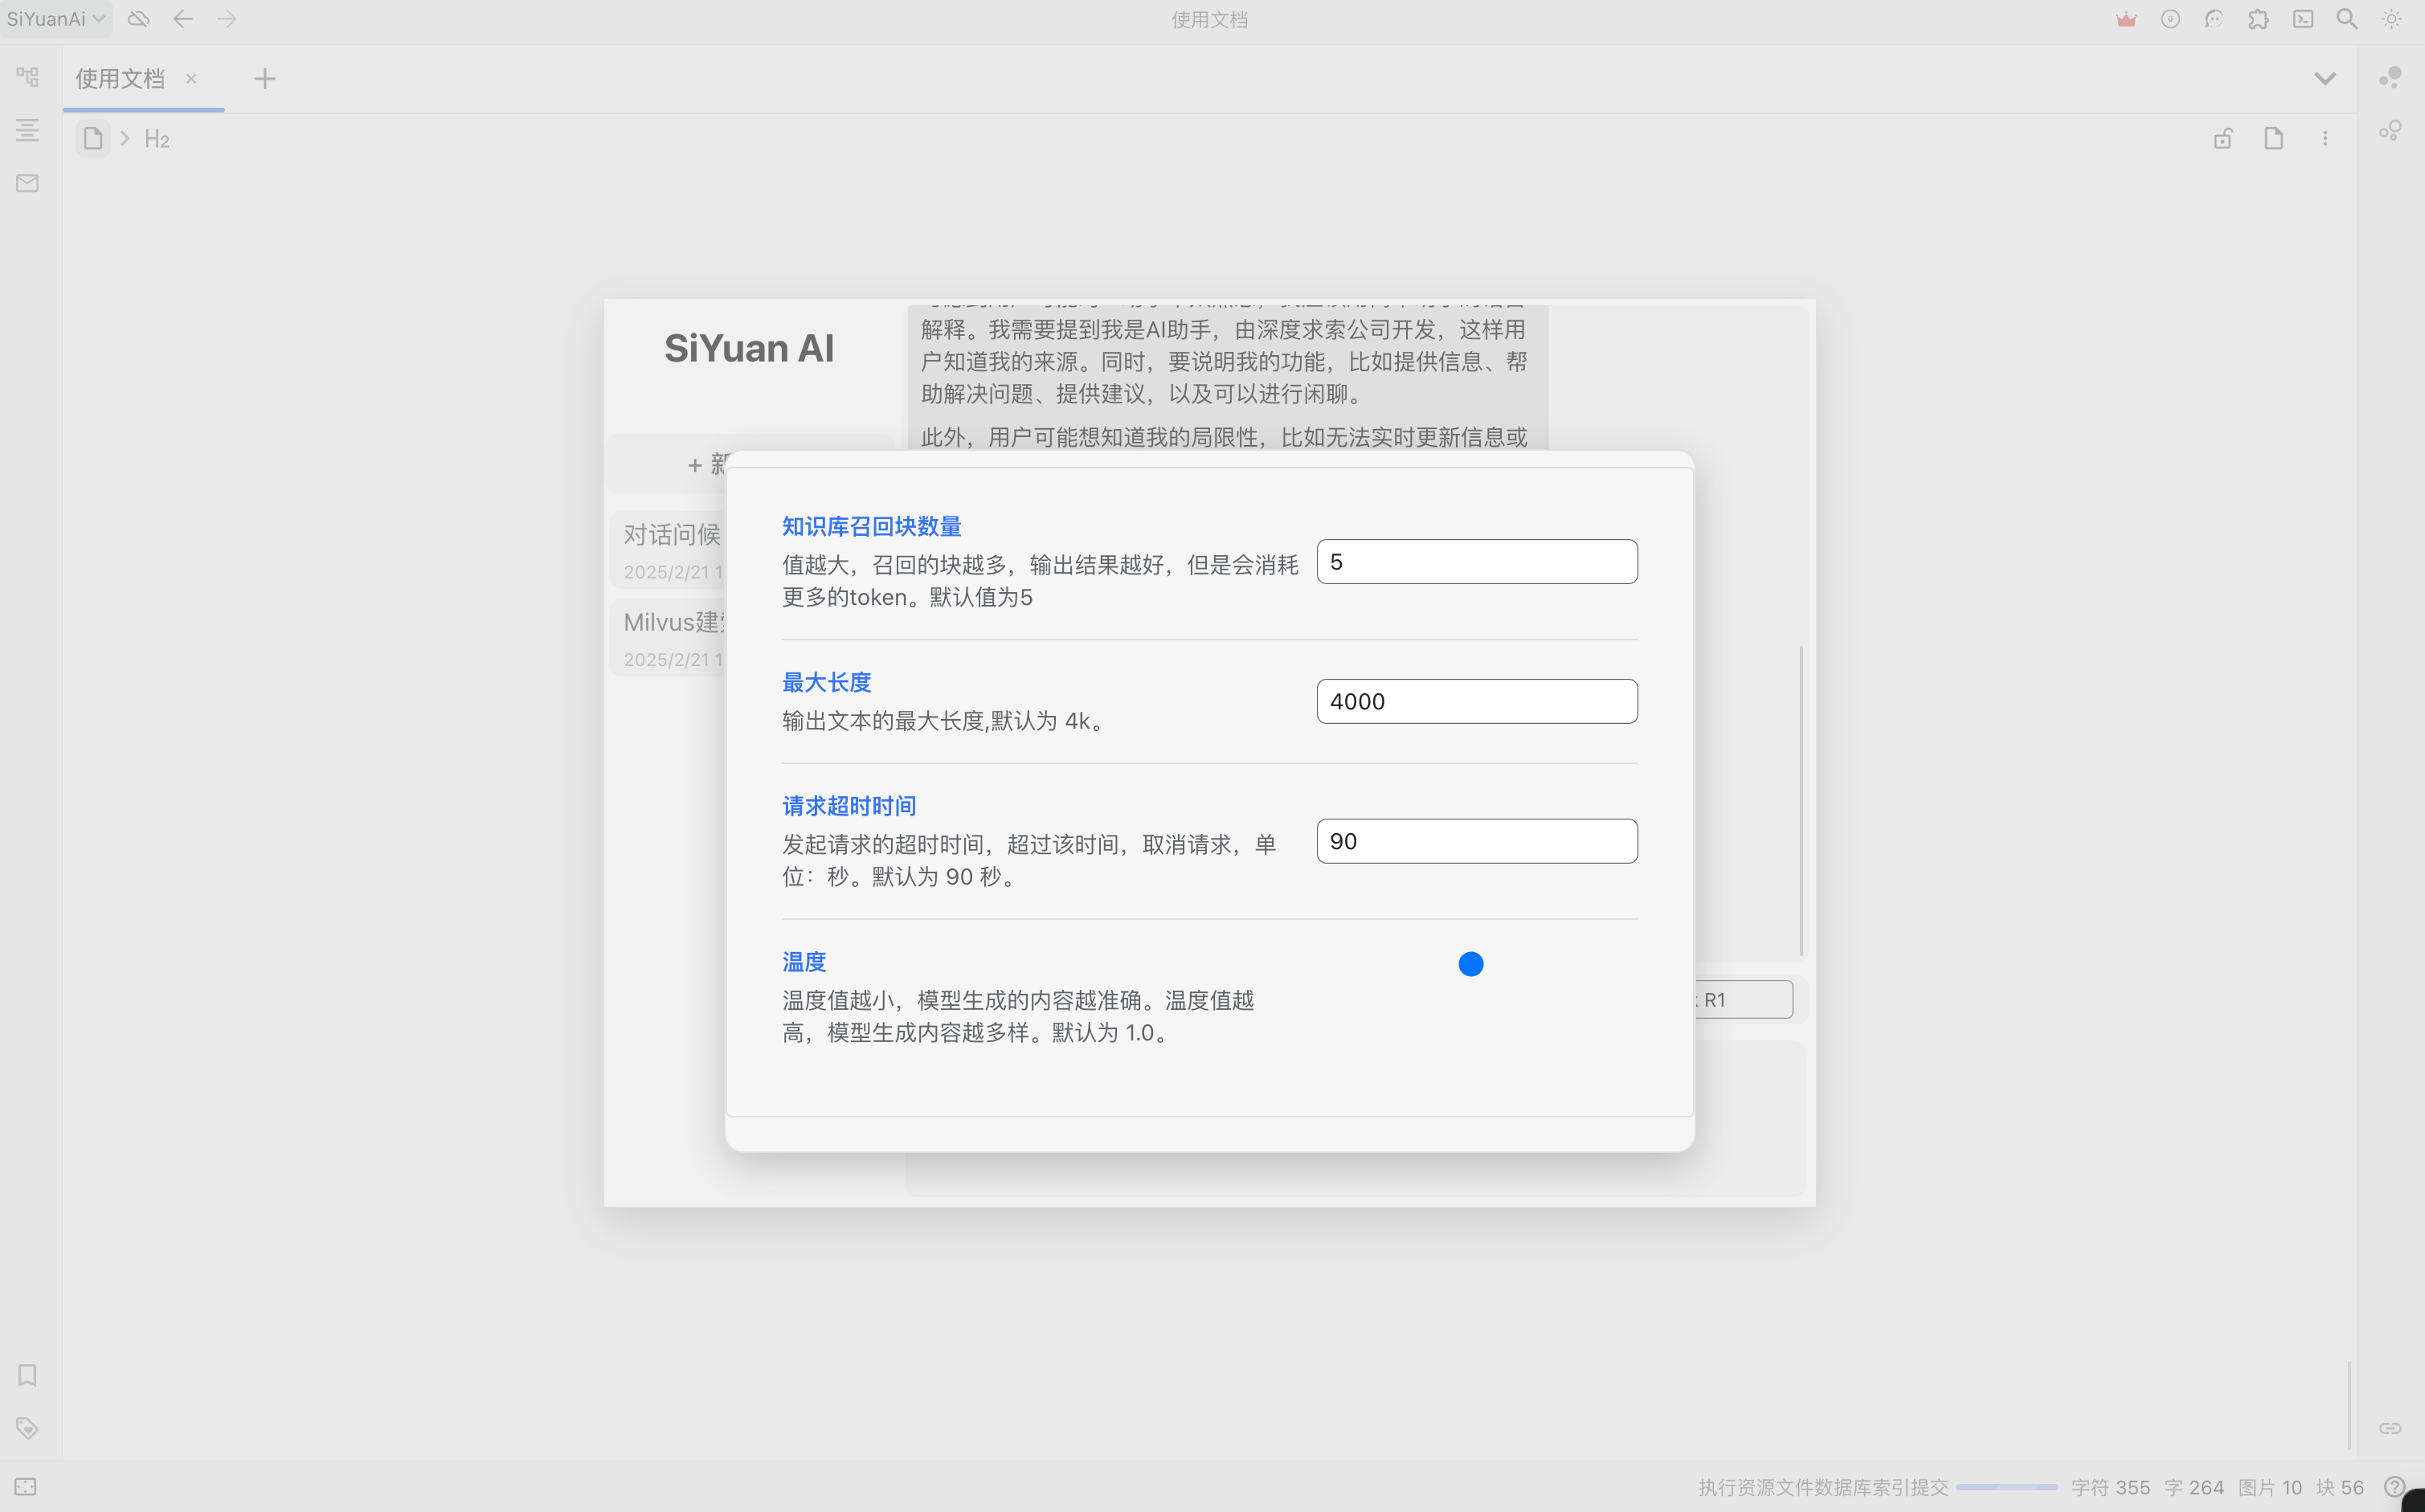The height and width of the screenshot is (1512, 2425).
Task: Open the file tree panel in sidebar
Action: tap(27, 76)
